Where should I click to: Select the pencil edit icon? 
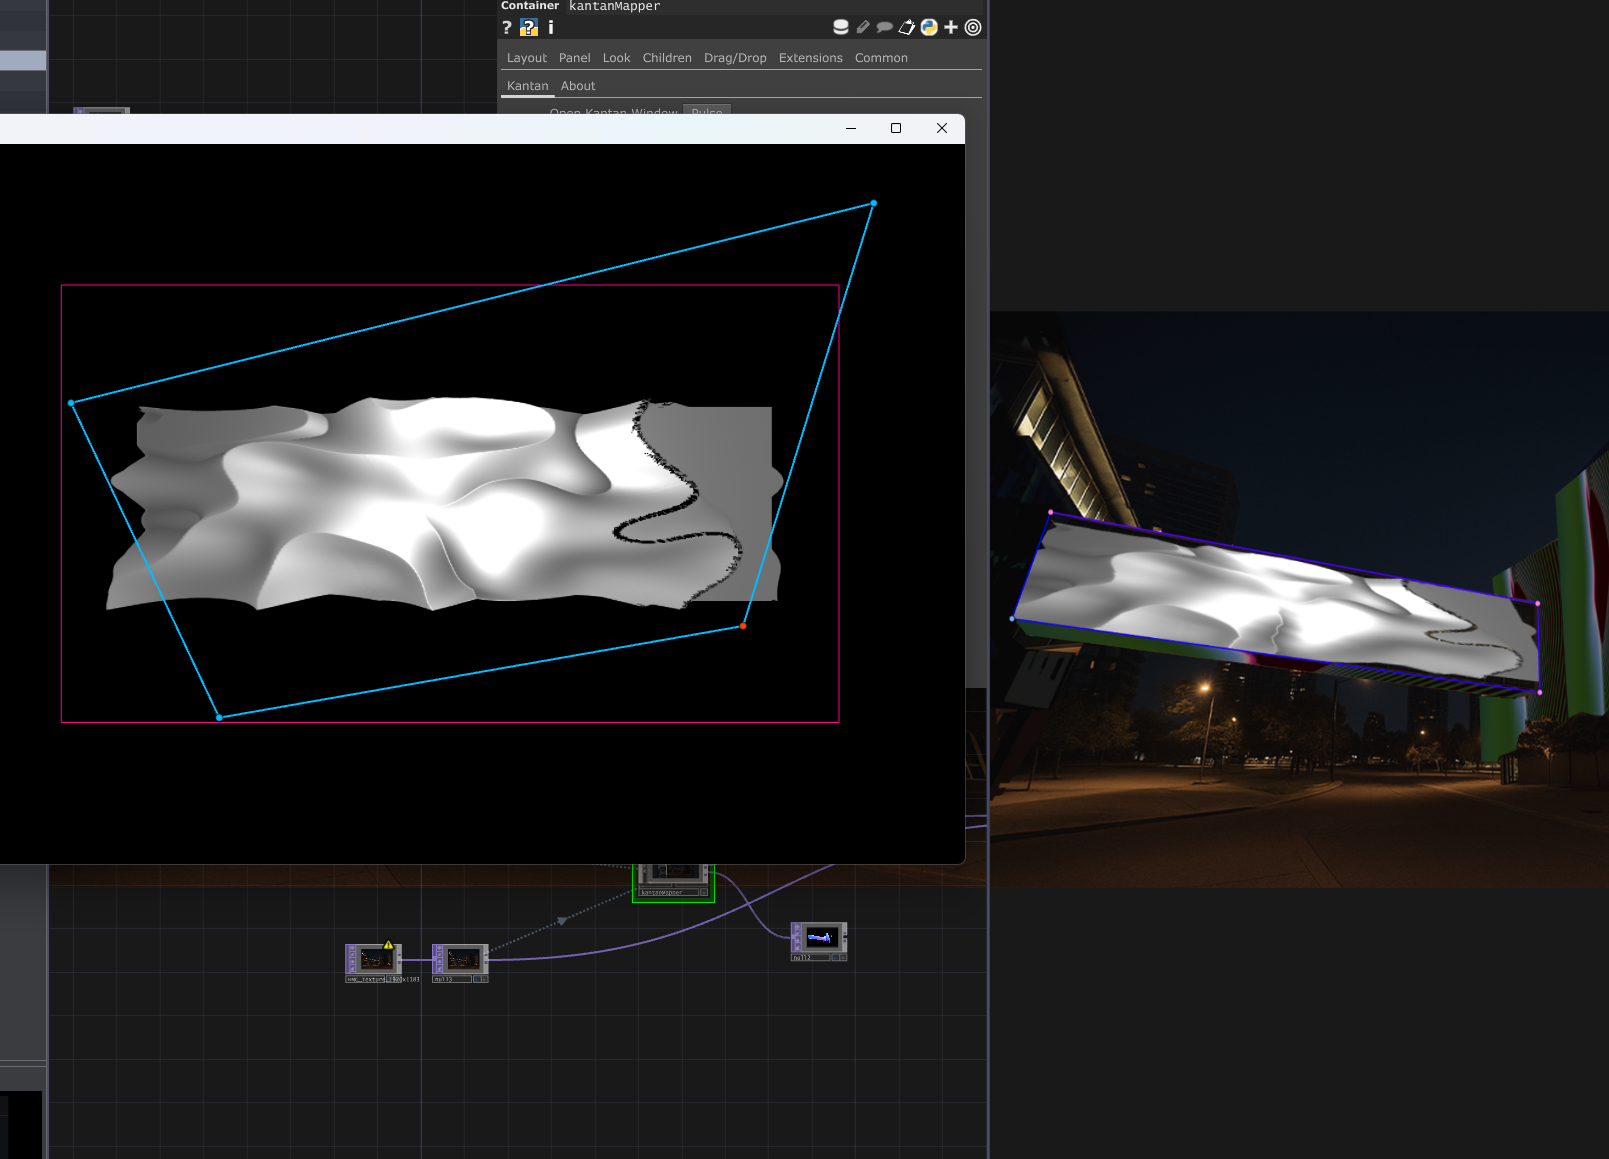tap(862, 27)
